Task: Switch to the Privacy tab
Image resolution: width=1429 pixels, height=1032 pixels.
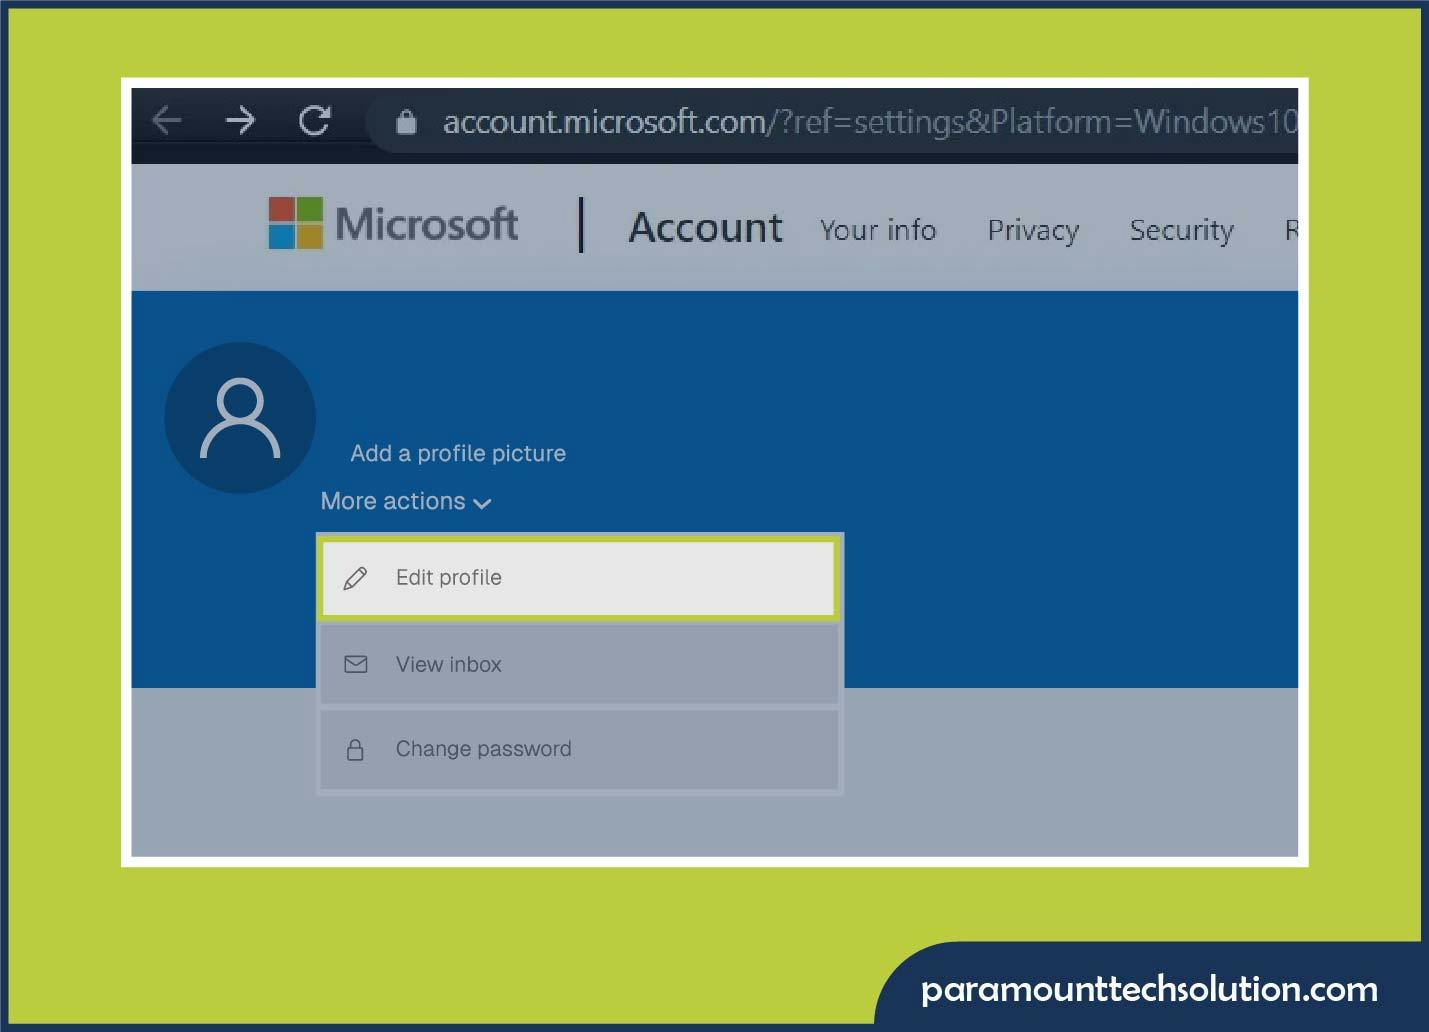Action: [1033, 230]
